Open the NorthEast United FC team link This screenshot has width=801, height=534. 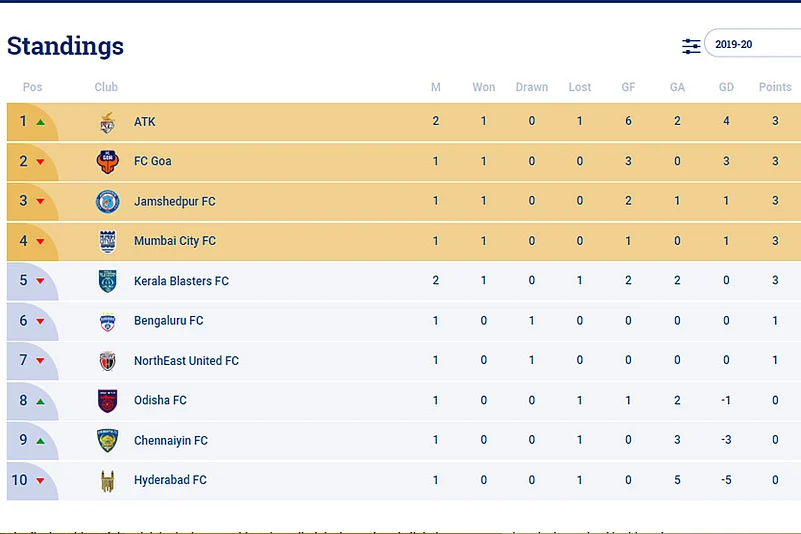coord(186,361)
